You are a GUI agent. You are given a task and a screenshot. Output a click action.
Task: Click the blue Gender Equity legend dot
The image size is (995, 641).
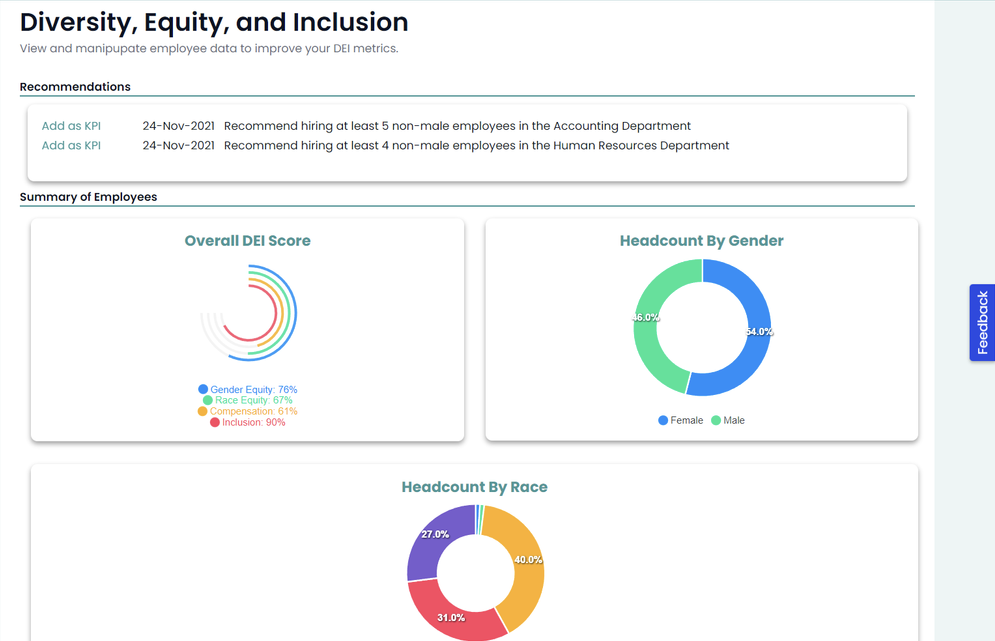click(203, 390)
